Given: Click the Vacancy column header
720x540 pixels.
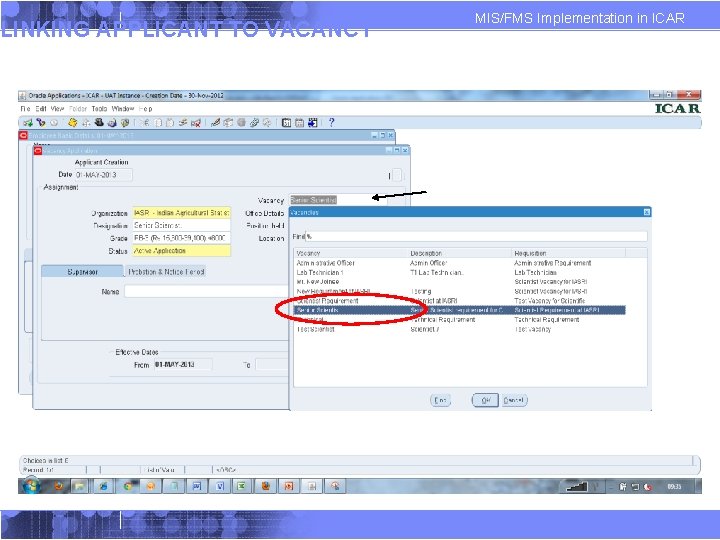Looking at the screenshot, I should [x=351, y=253].
